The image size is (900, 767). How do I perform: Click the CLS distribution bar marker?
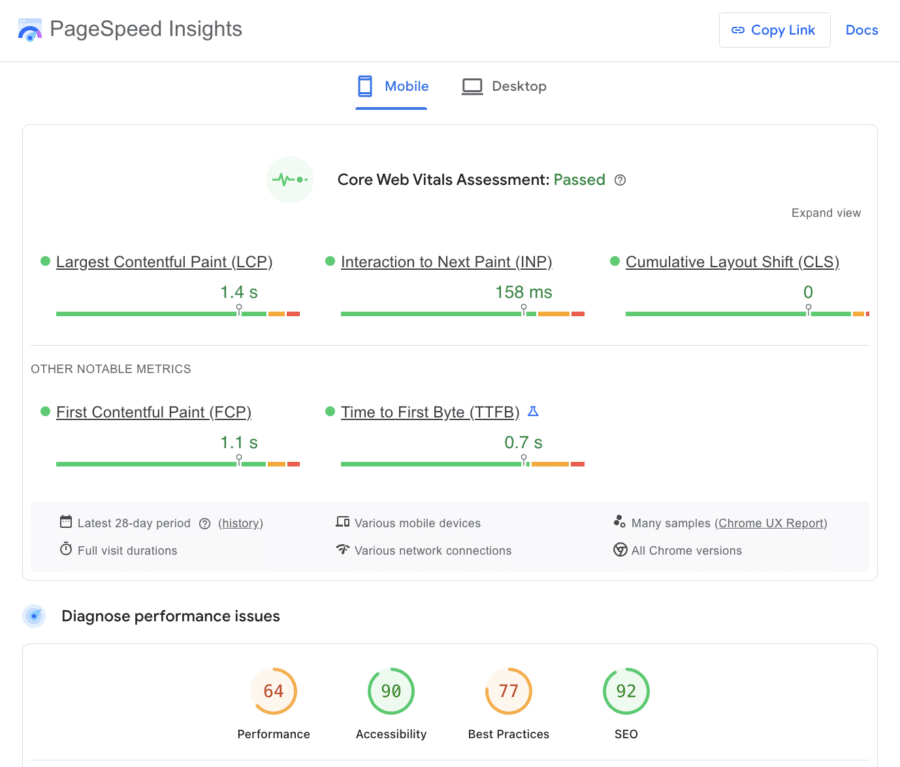coord(808,310)
